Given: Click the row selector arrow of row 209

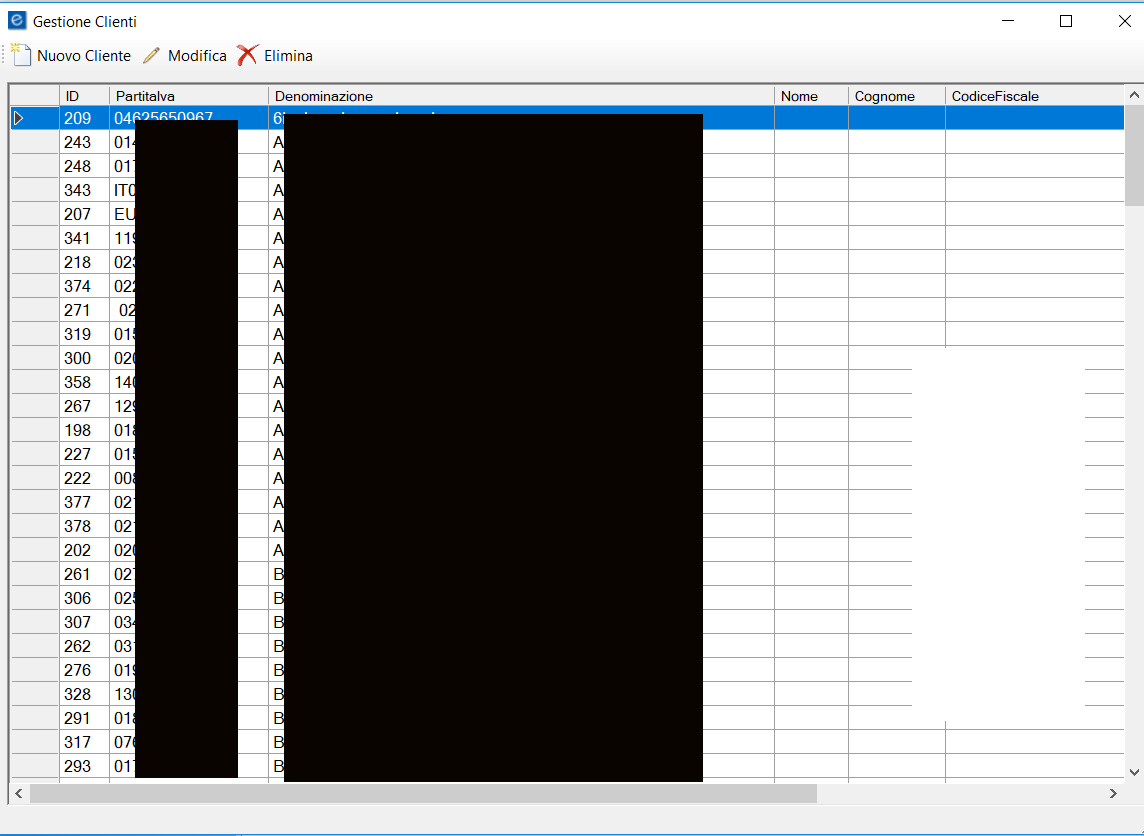Looking at the screenshot, I should [19, 118].
